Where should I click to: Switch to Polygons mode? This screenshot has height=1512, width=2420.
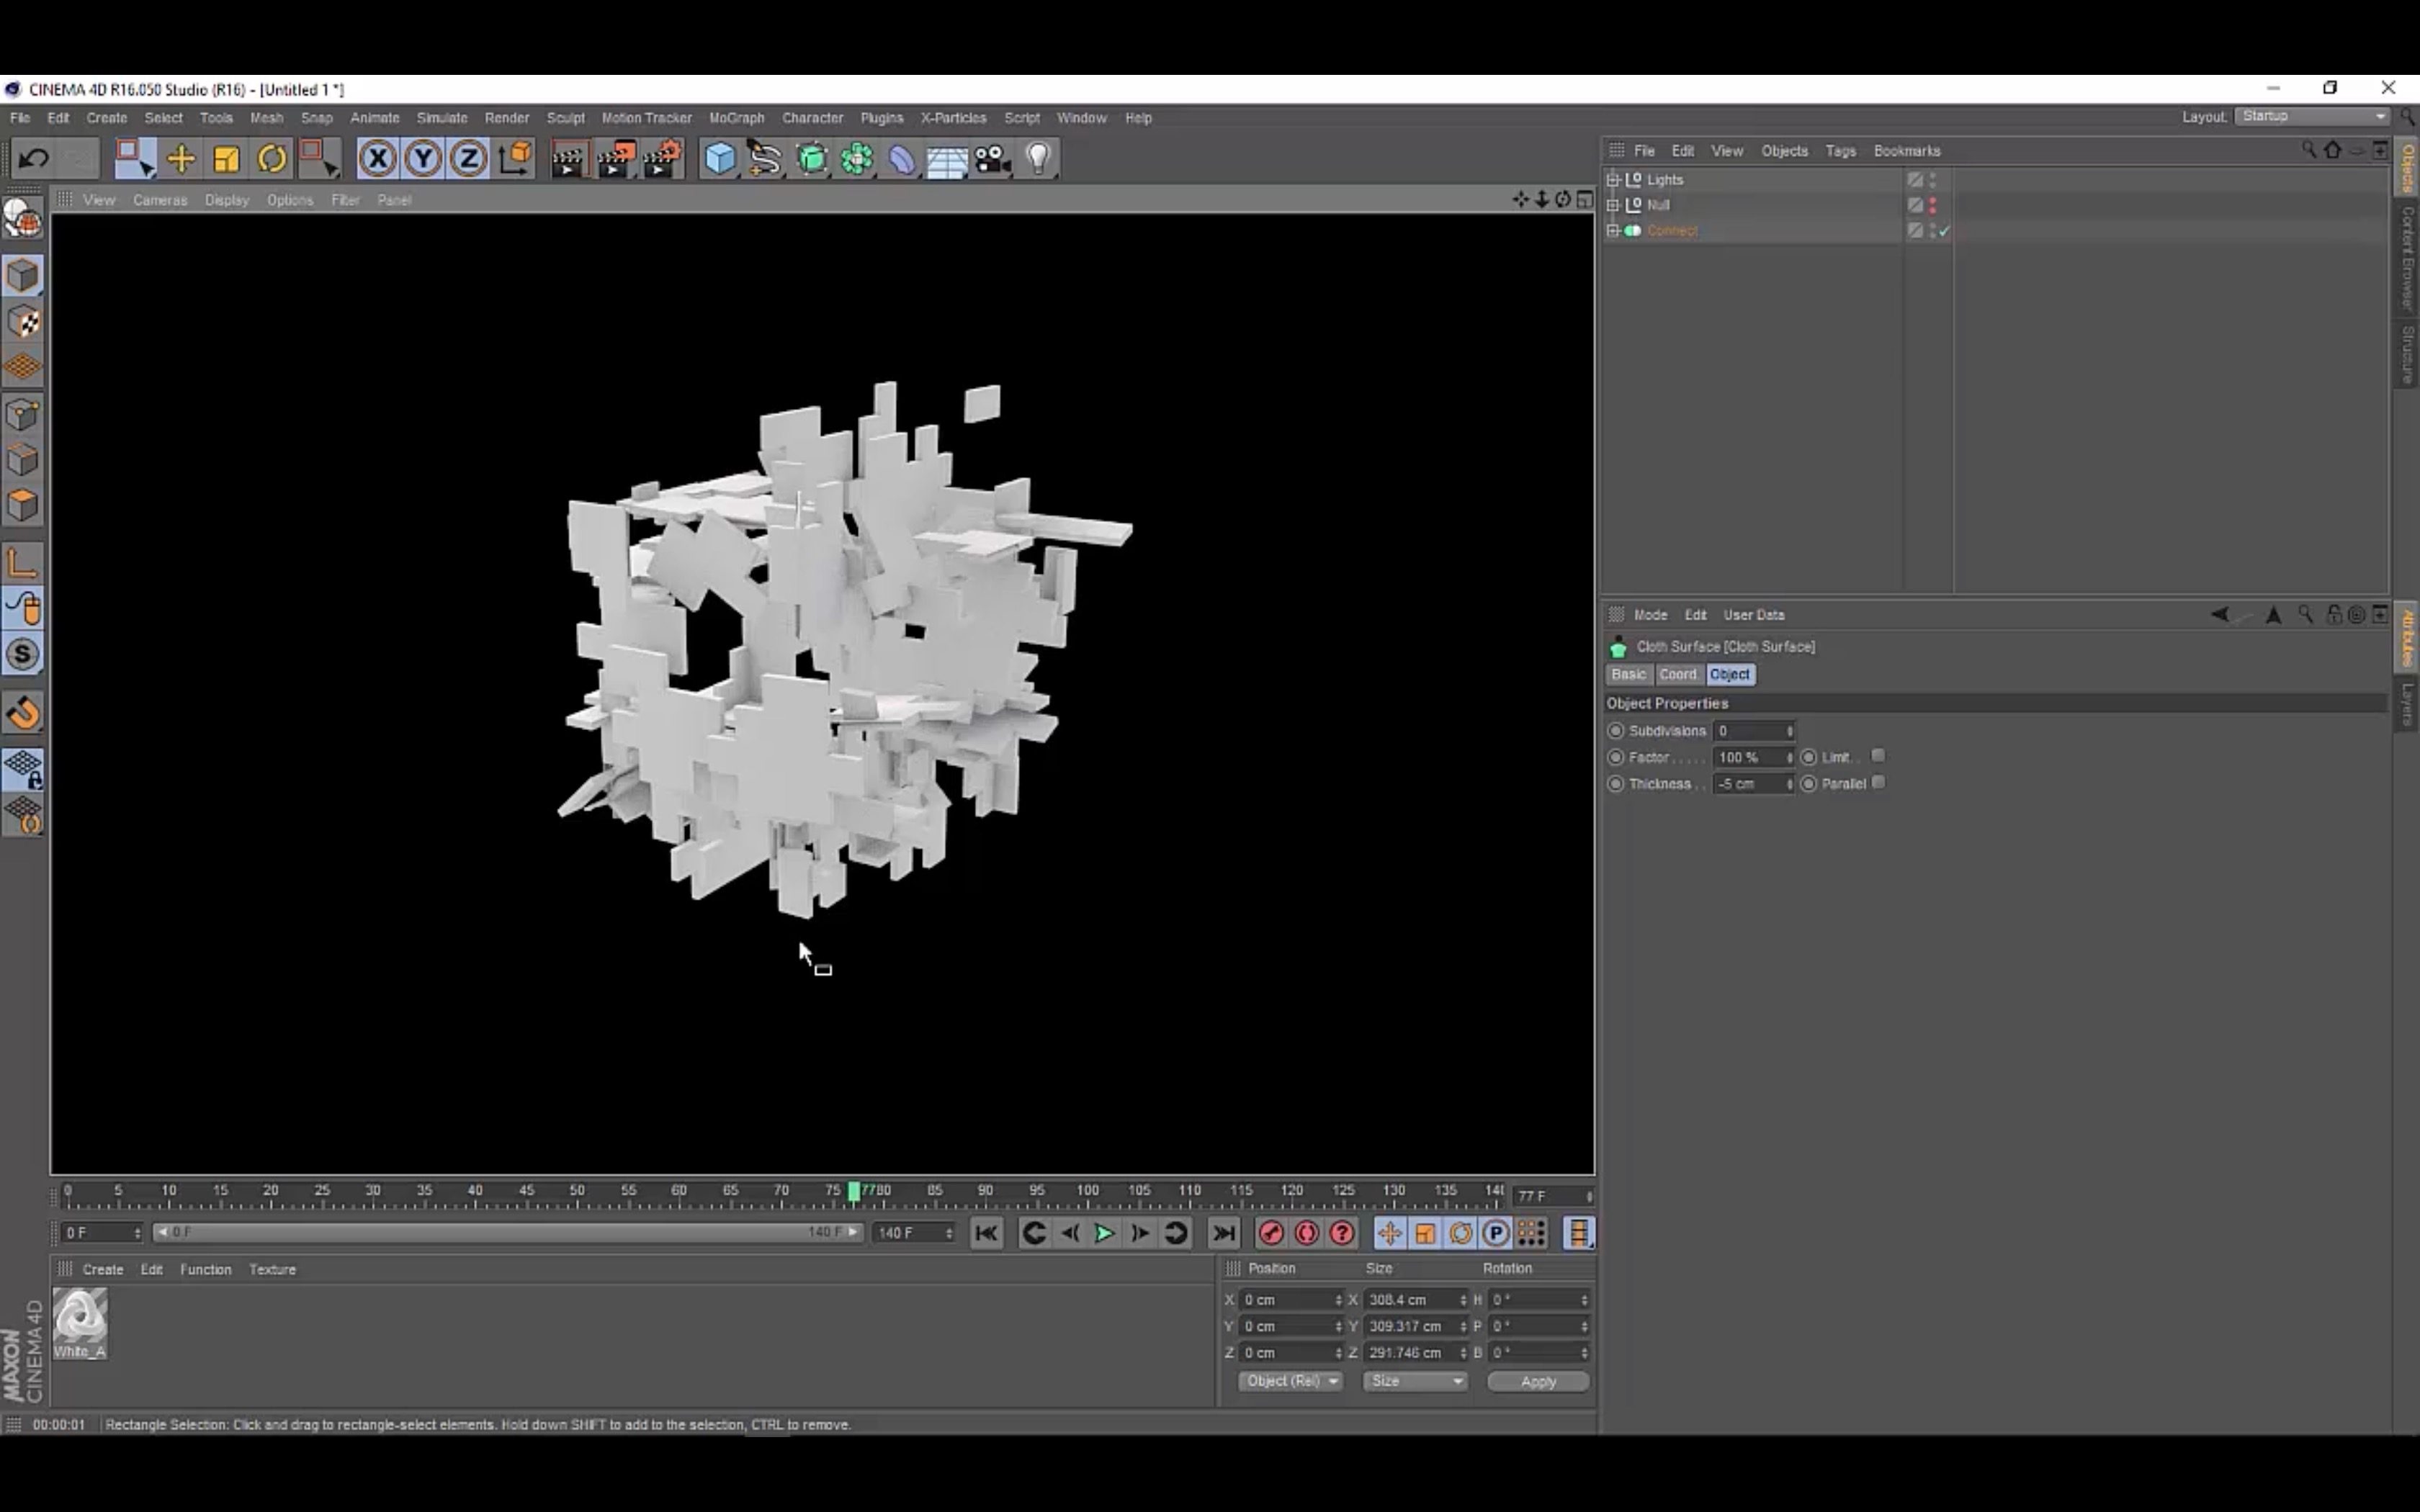click(23, 505)
